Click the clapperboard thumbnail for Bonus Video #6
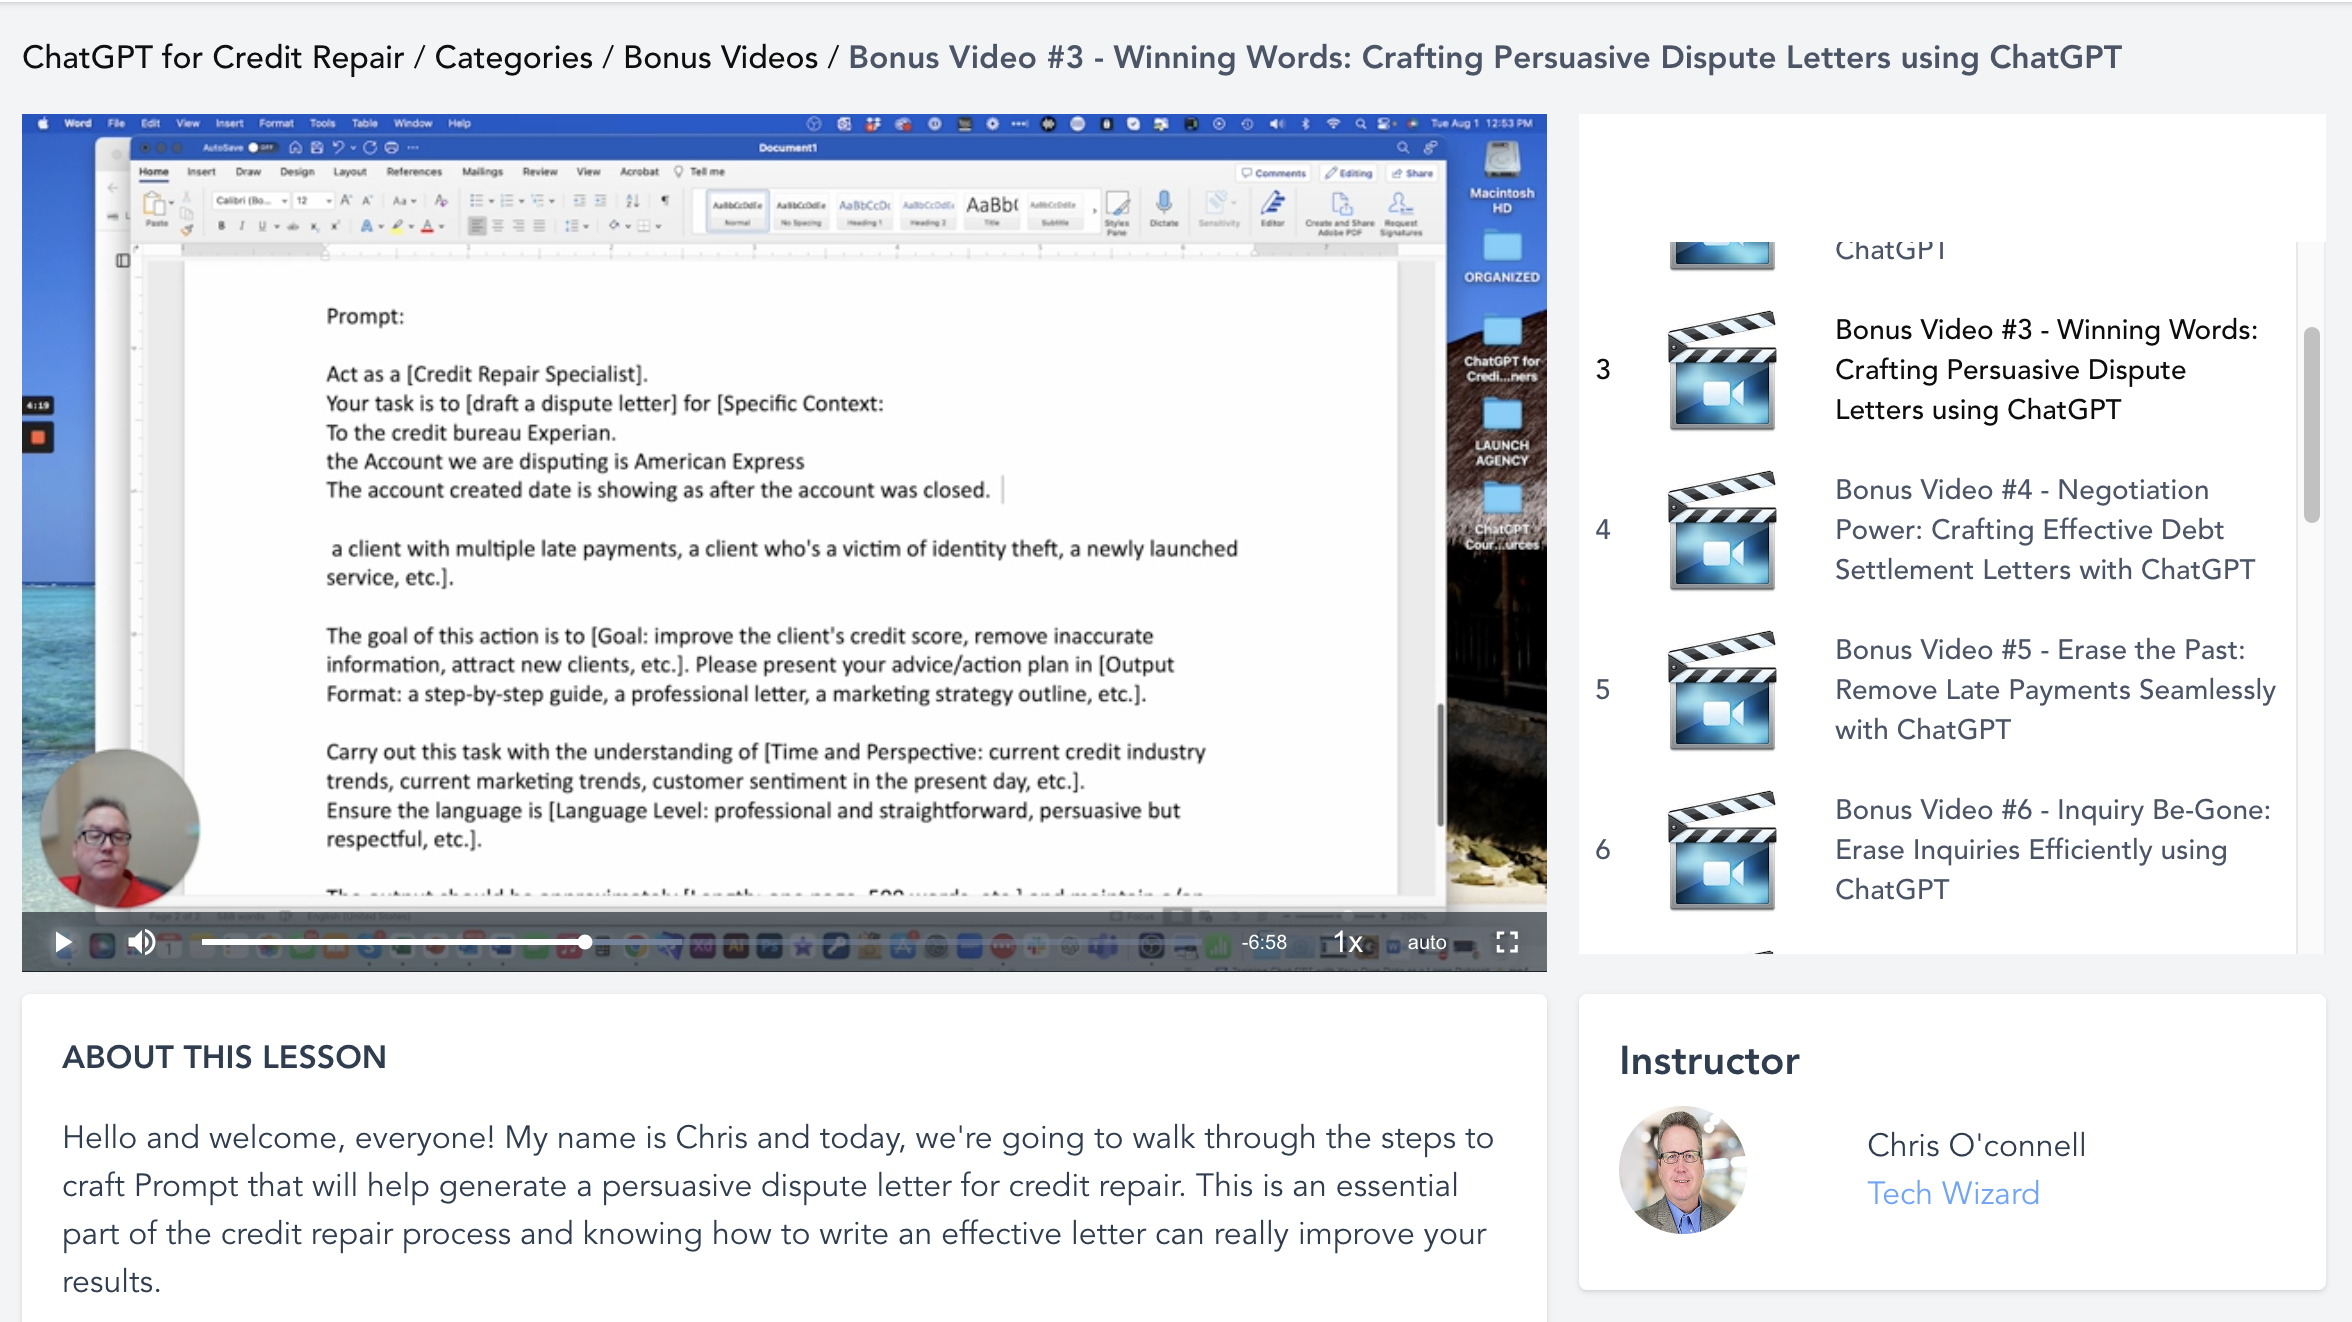The image size is (2352, 1322). point(1722,850)
